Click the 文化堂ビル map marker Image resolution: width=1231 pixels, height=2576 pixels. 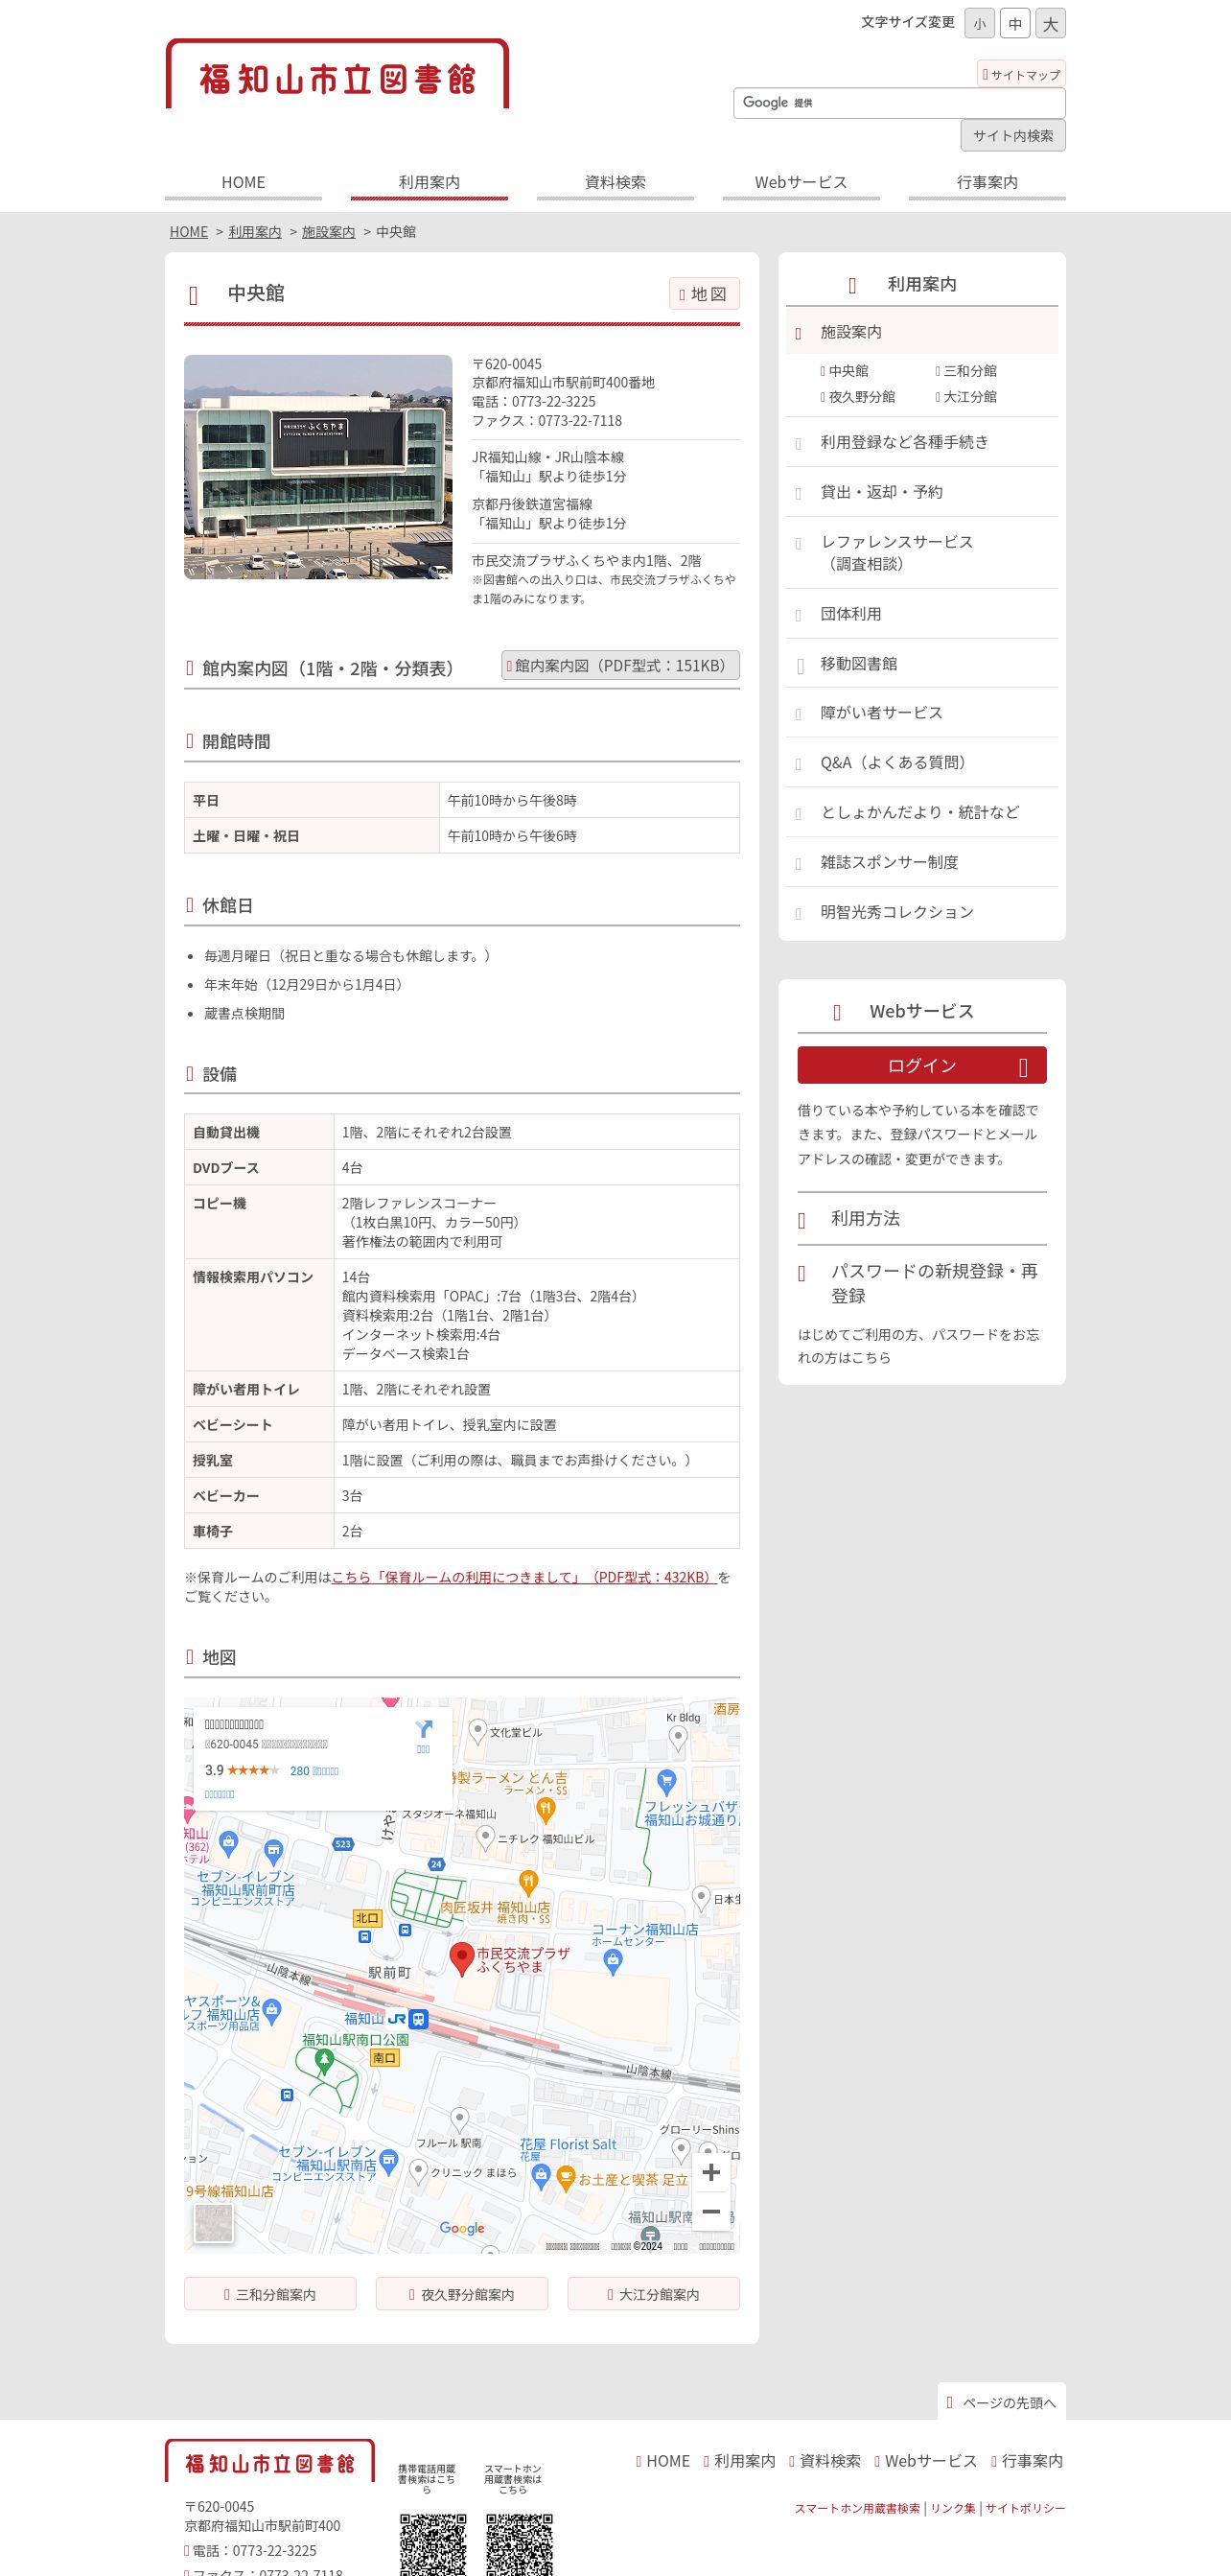[478, 1731]
